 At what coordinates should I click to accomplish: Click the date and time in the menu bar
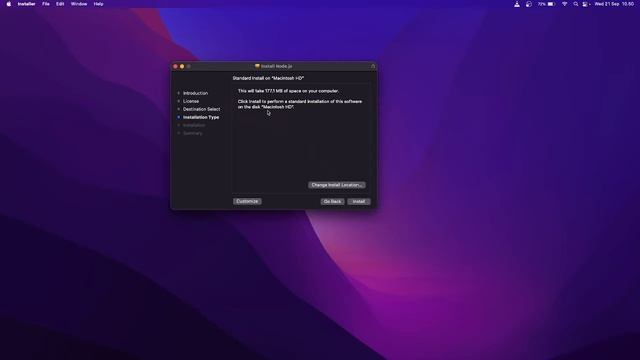click(614, 4)
